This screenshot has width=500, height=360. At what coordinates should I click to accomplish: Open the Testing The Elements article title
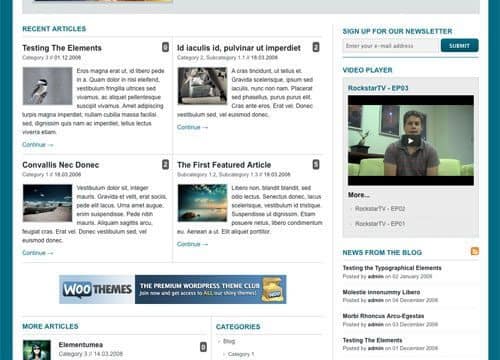click(x=62, y=48)
